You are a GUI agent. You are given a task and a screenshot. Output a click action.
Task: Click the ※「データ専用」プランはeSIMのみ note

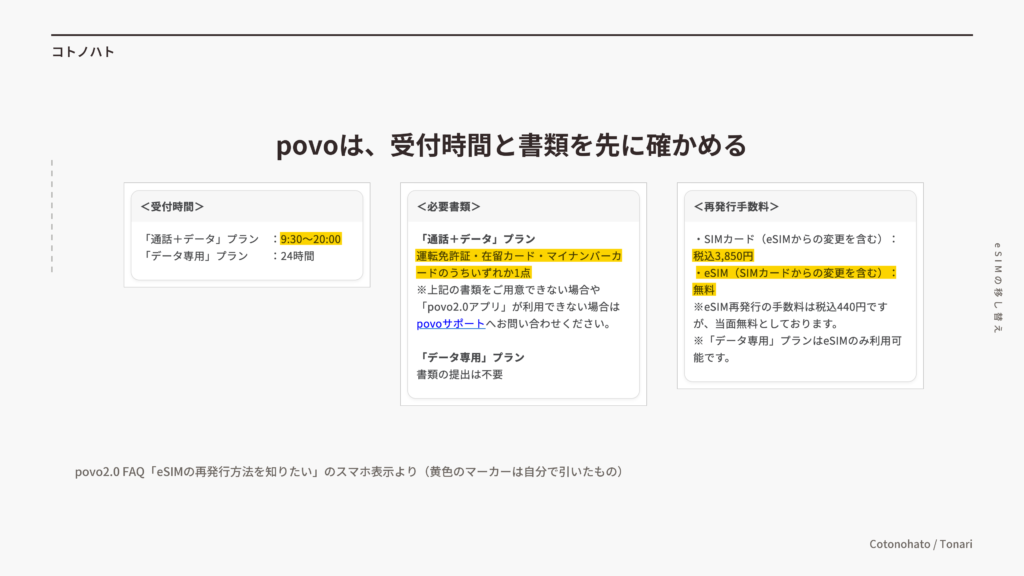(797, 349)
